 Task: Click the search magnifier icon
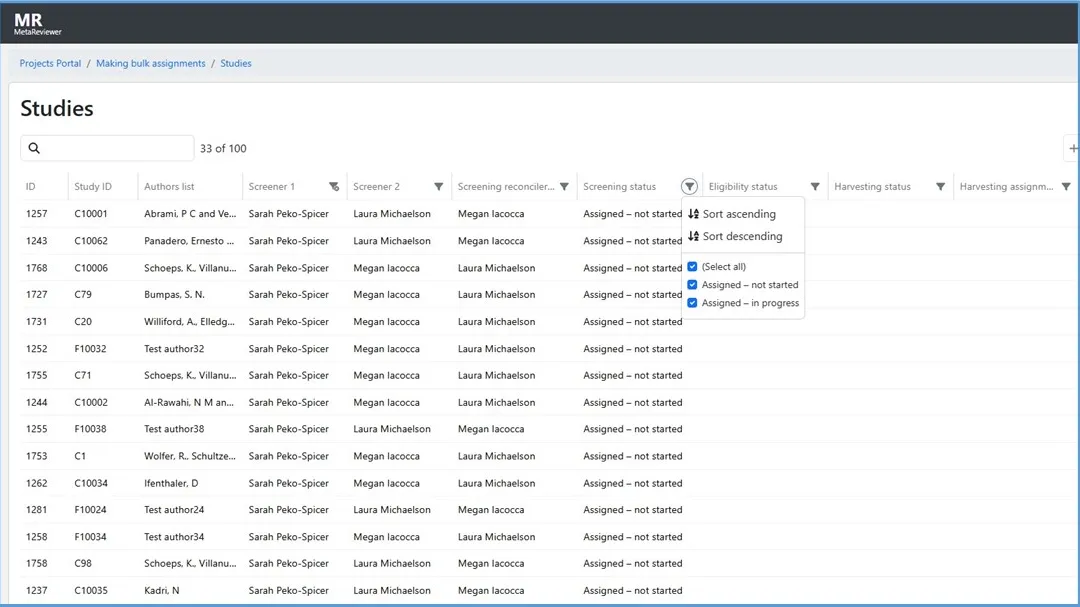pyautogui.click(x=34, y=148)
